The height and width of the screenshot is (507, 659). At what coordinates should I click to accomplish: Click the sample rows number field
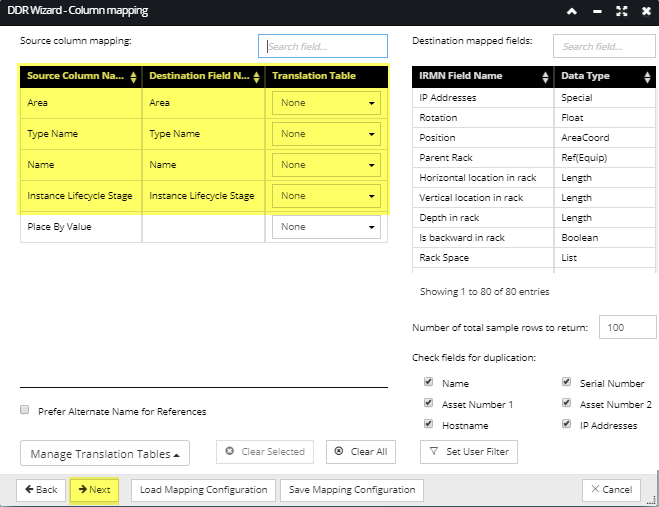click(627, 327)
